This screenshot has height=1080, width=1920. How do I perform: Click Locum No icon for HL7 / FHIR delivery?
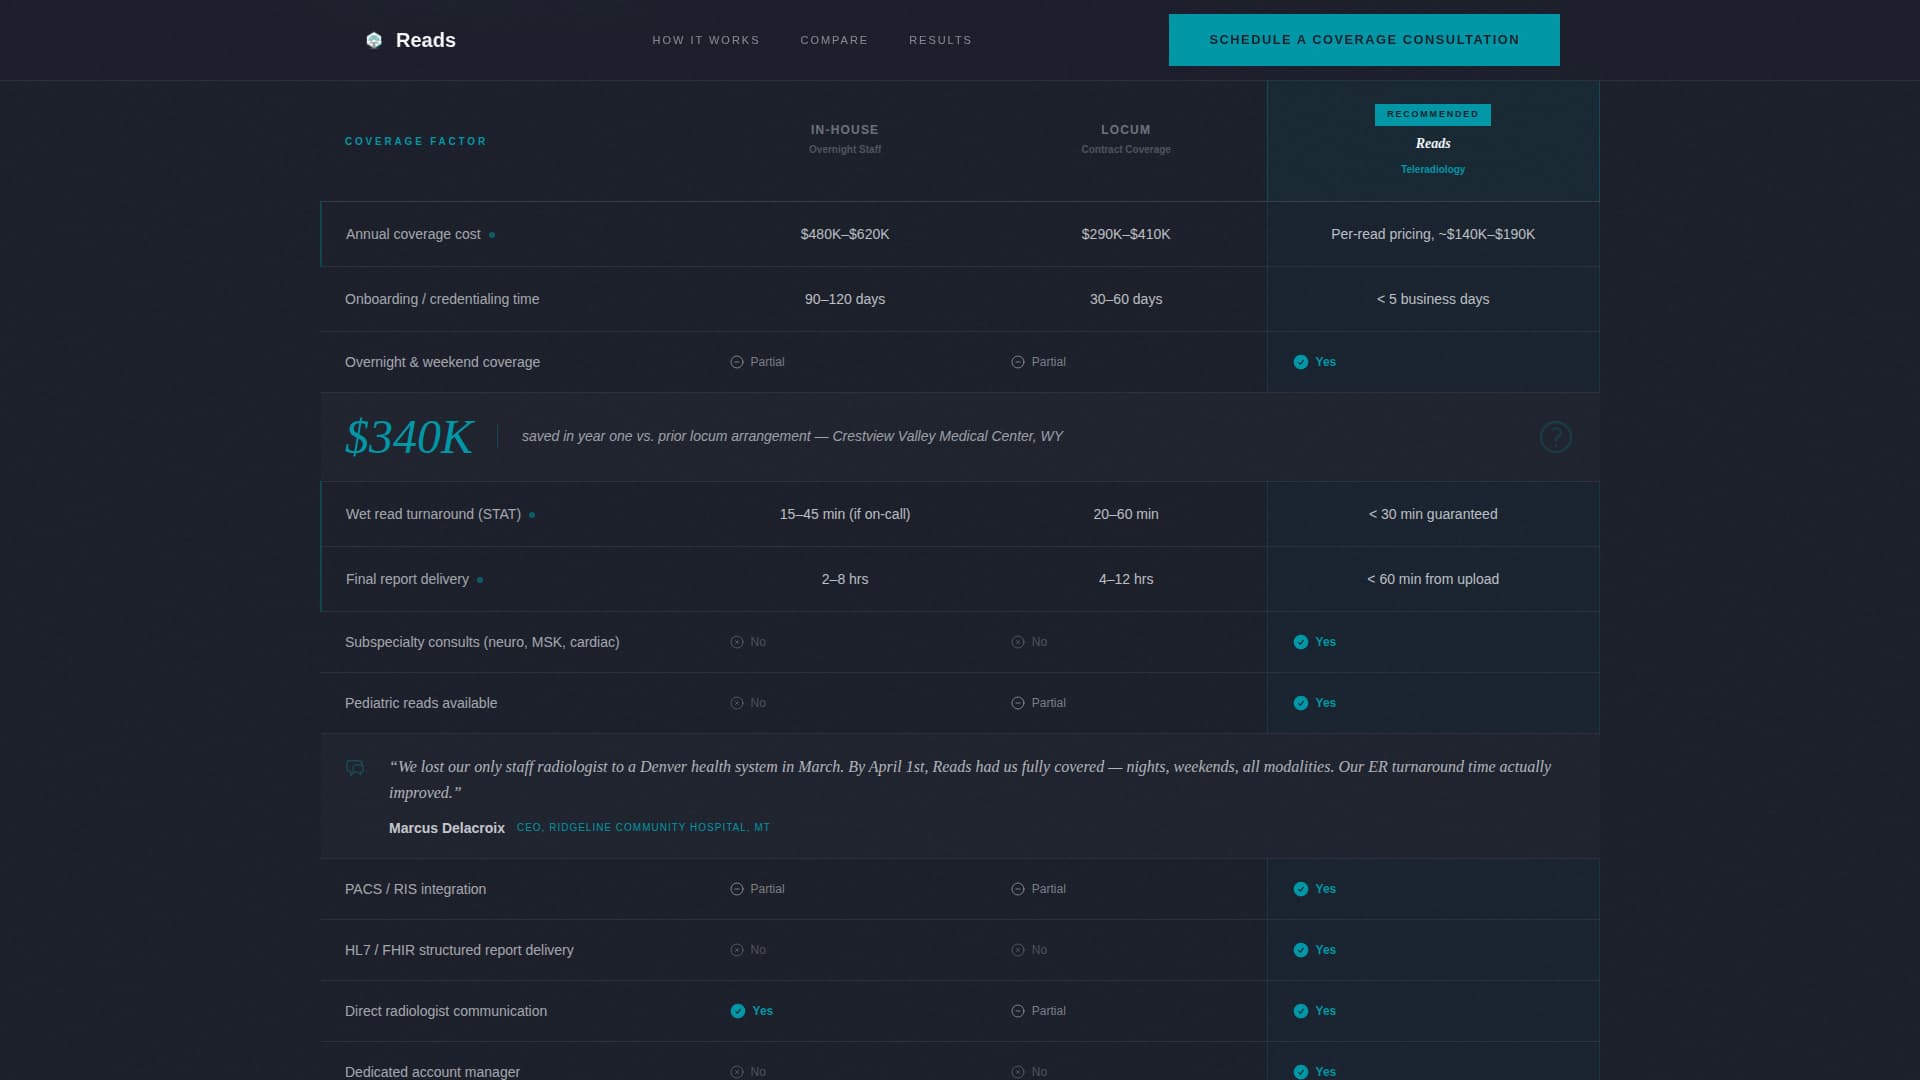[1018, 950]
